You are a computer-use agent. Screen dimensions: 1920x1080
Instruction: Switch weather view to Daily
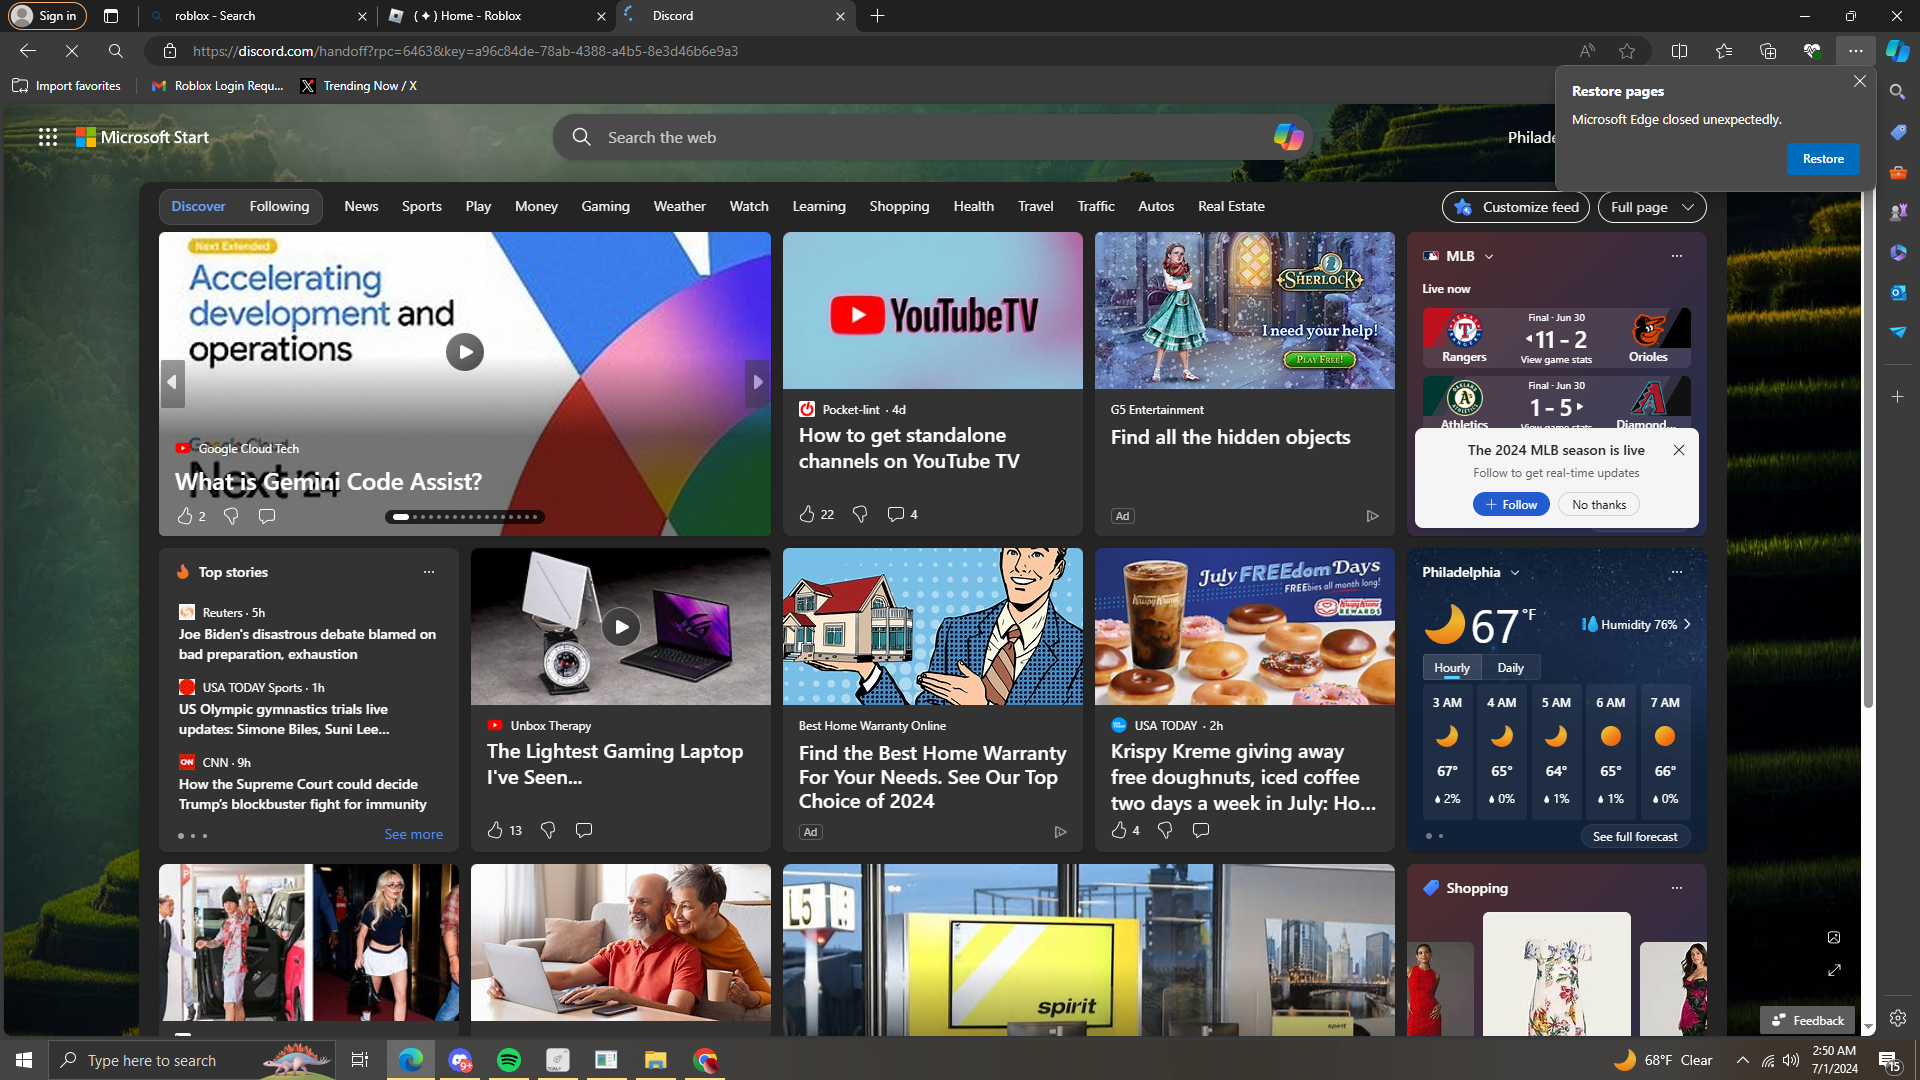pos(1510,667)
